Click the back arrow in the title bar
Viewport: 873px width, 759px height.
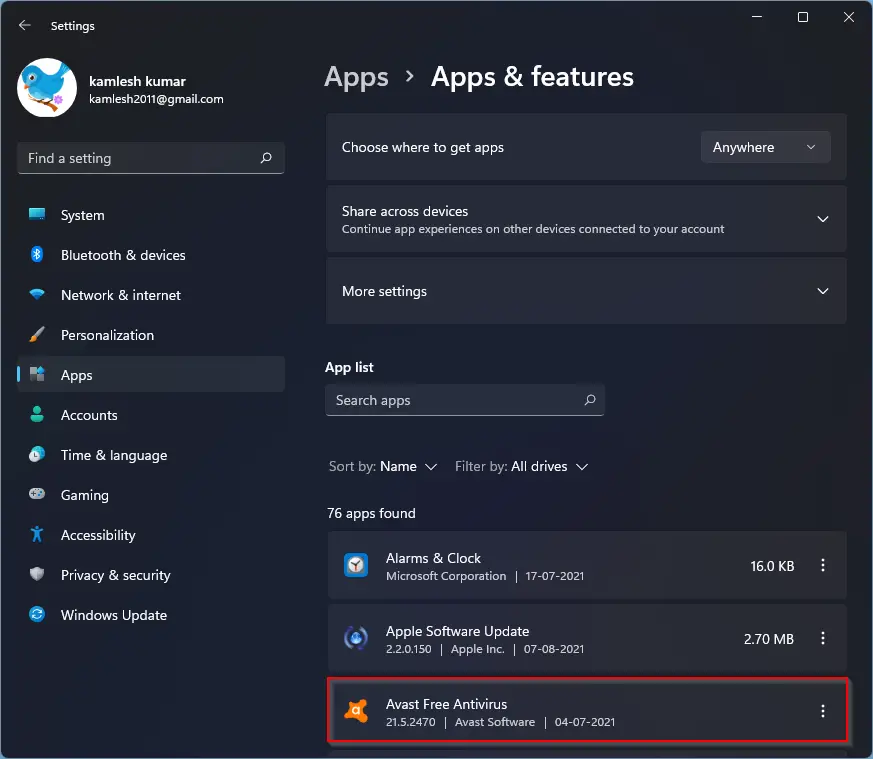[24, 25]
